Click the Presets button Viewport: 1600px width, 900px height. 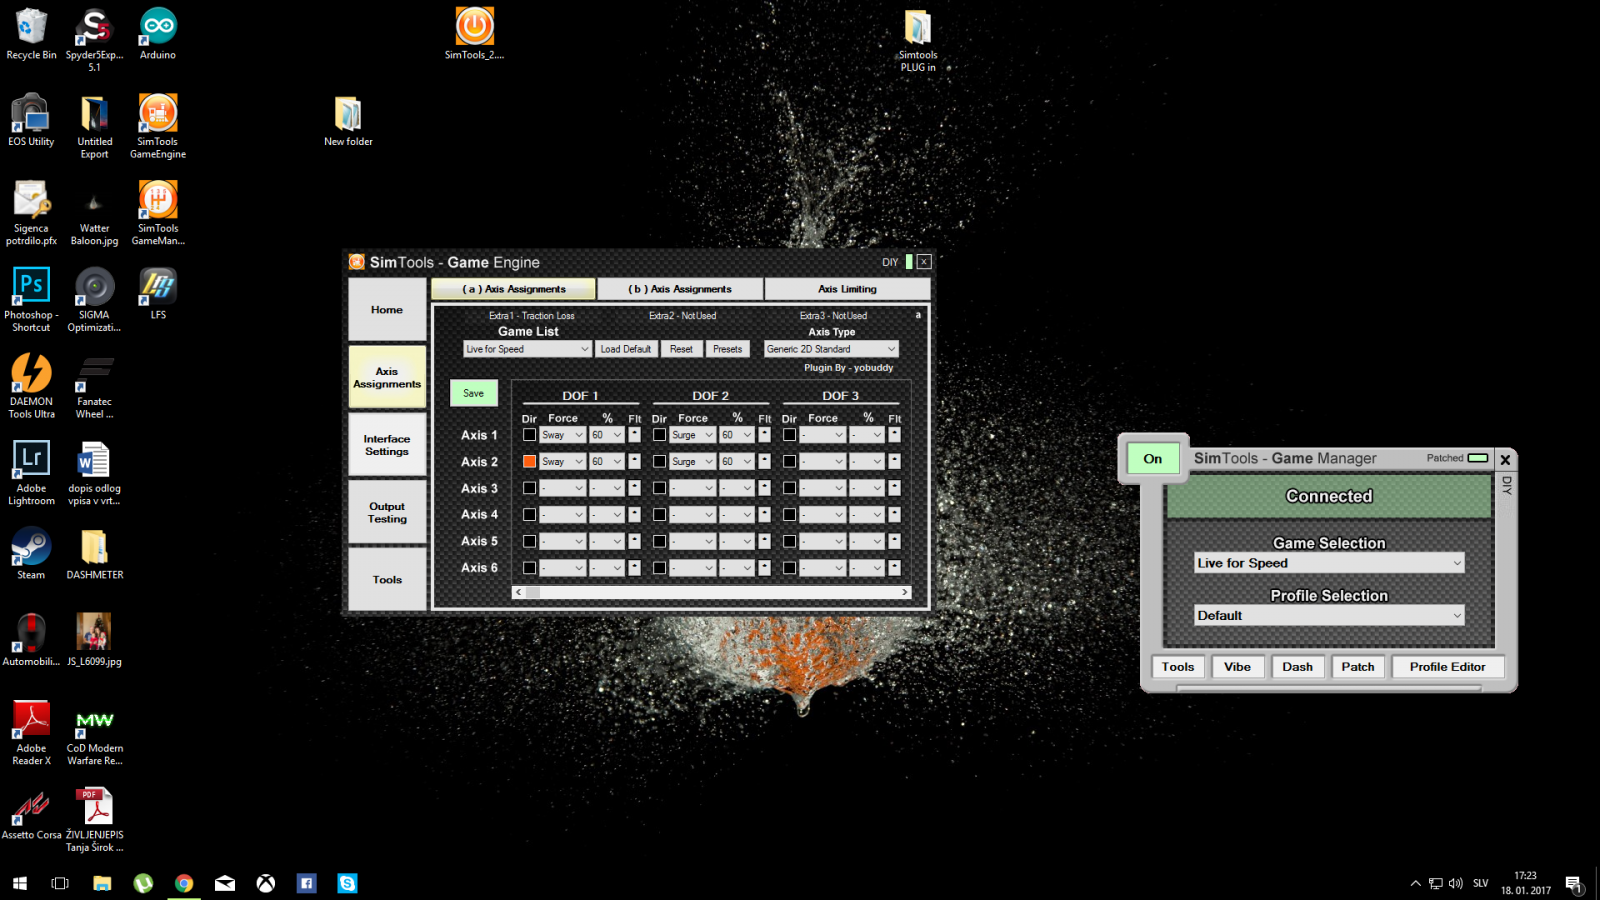pyautogui.click(x=728, y=349)
